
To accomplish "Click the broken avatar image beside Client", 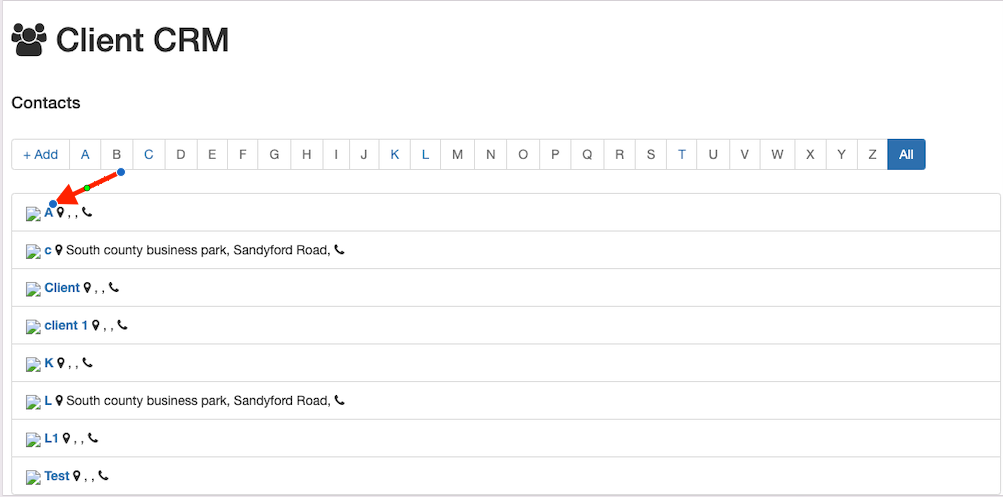I will pyautogui.click(x=33, y=289).
